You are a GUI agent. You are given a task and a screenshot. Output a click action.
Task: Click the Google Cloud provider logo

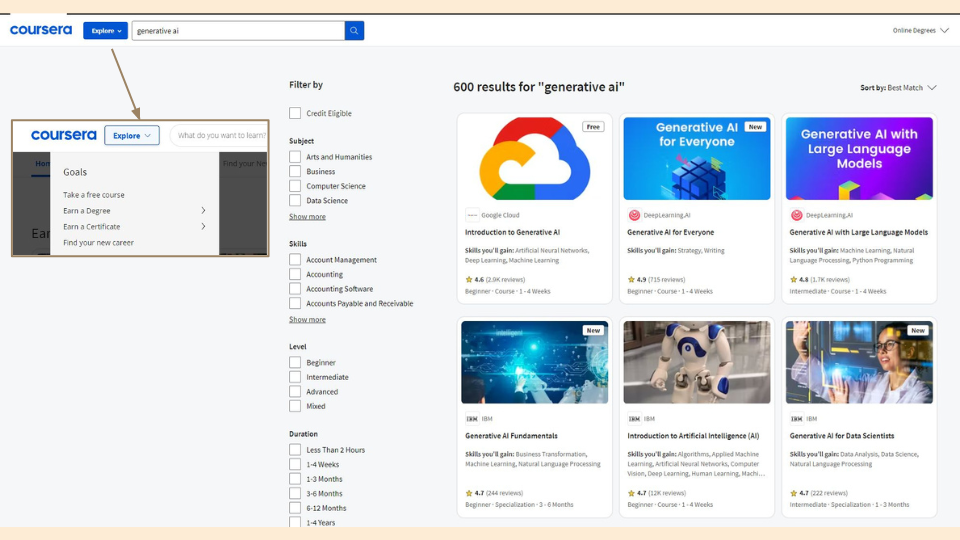tap(472, 215)
